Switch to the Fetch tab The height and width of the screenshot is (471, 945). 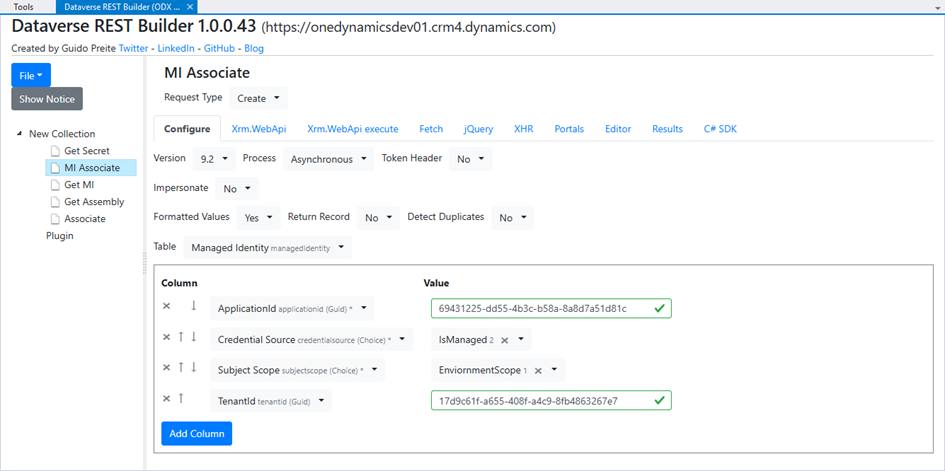pos(431,129)
